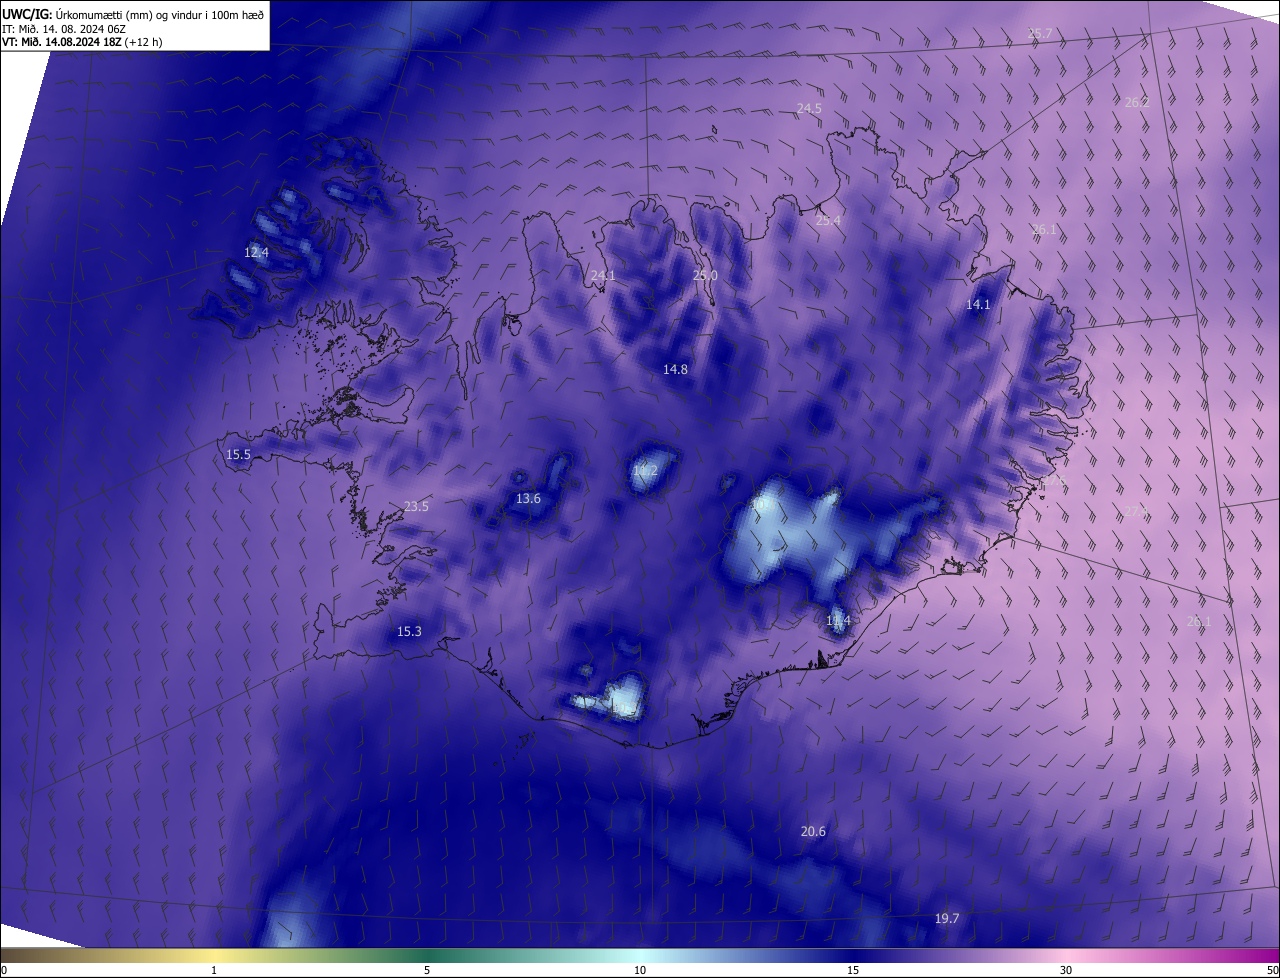
Task: Click the color scale label 1
Action: point(214,970)
